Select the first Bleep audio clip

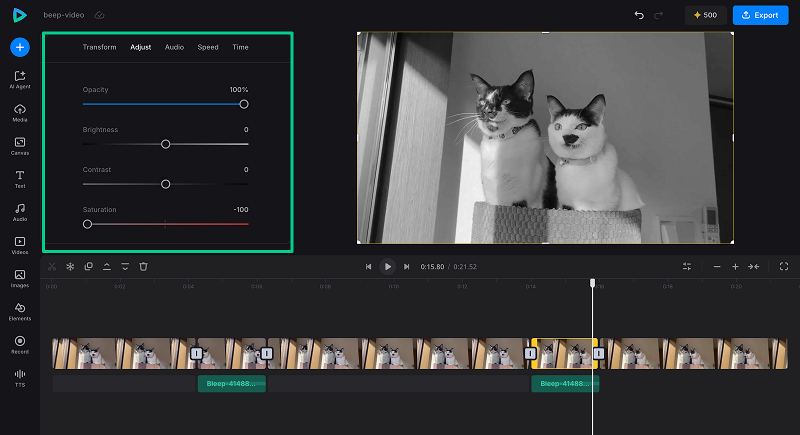(x=232, y=383)
